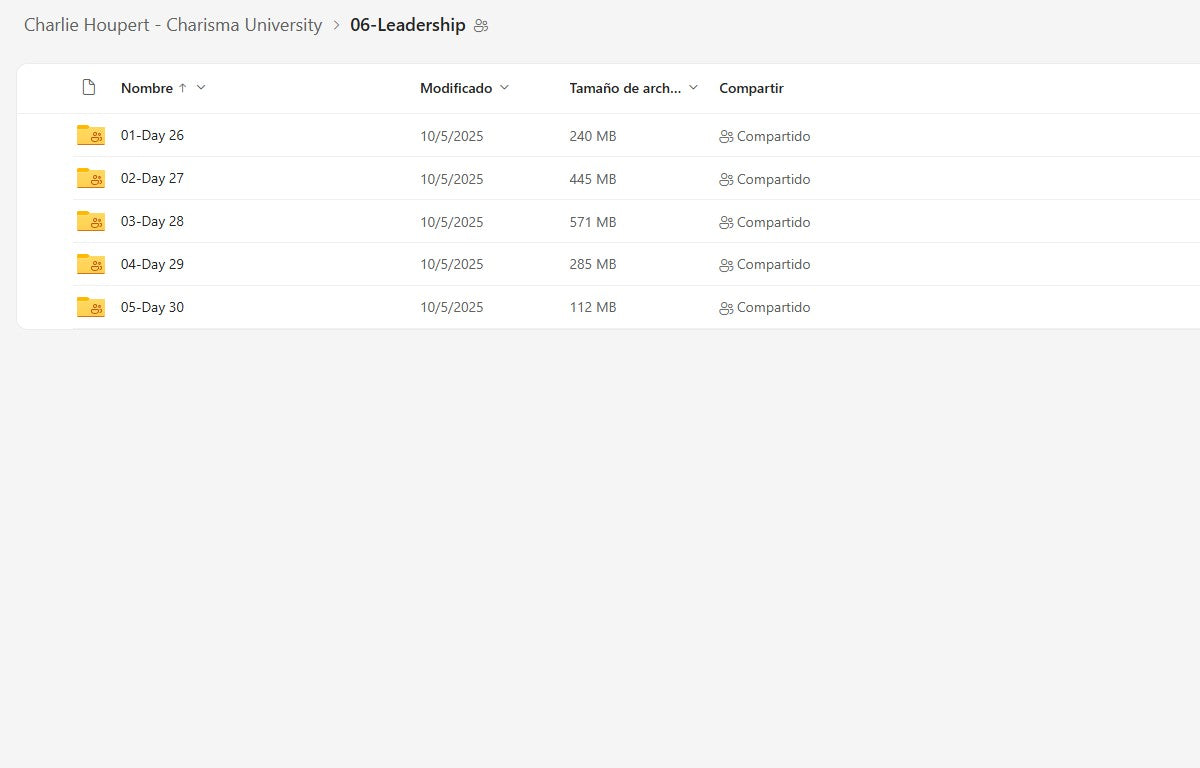Click the 03-Day 28 shared folder icon
Image resolution: width=1200 pixels, height=768 pixels.
90,222
